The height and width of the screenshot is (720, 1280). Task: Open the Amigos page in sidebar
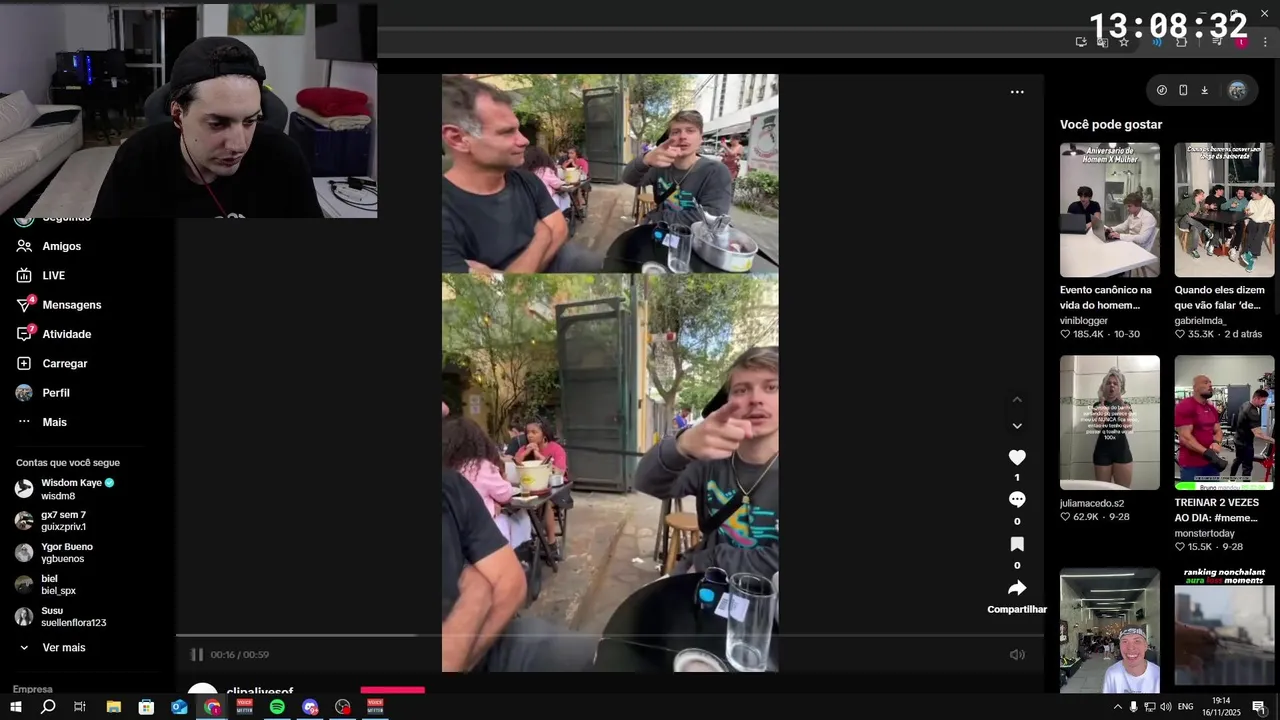pyautogui.click(x=61, y=246)
